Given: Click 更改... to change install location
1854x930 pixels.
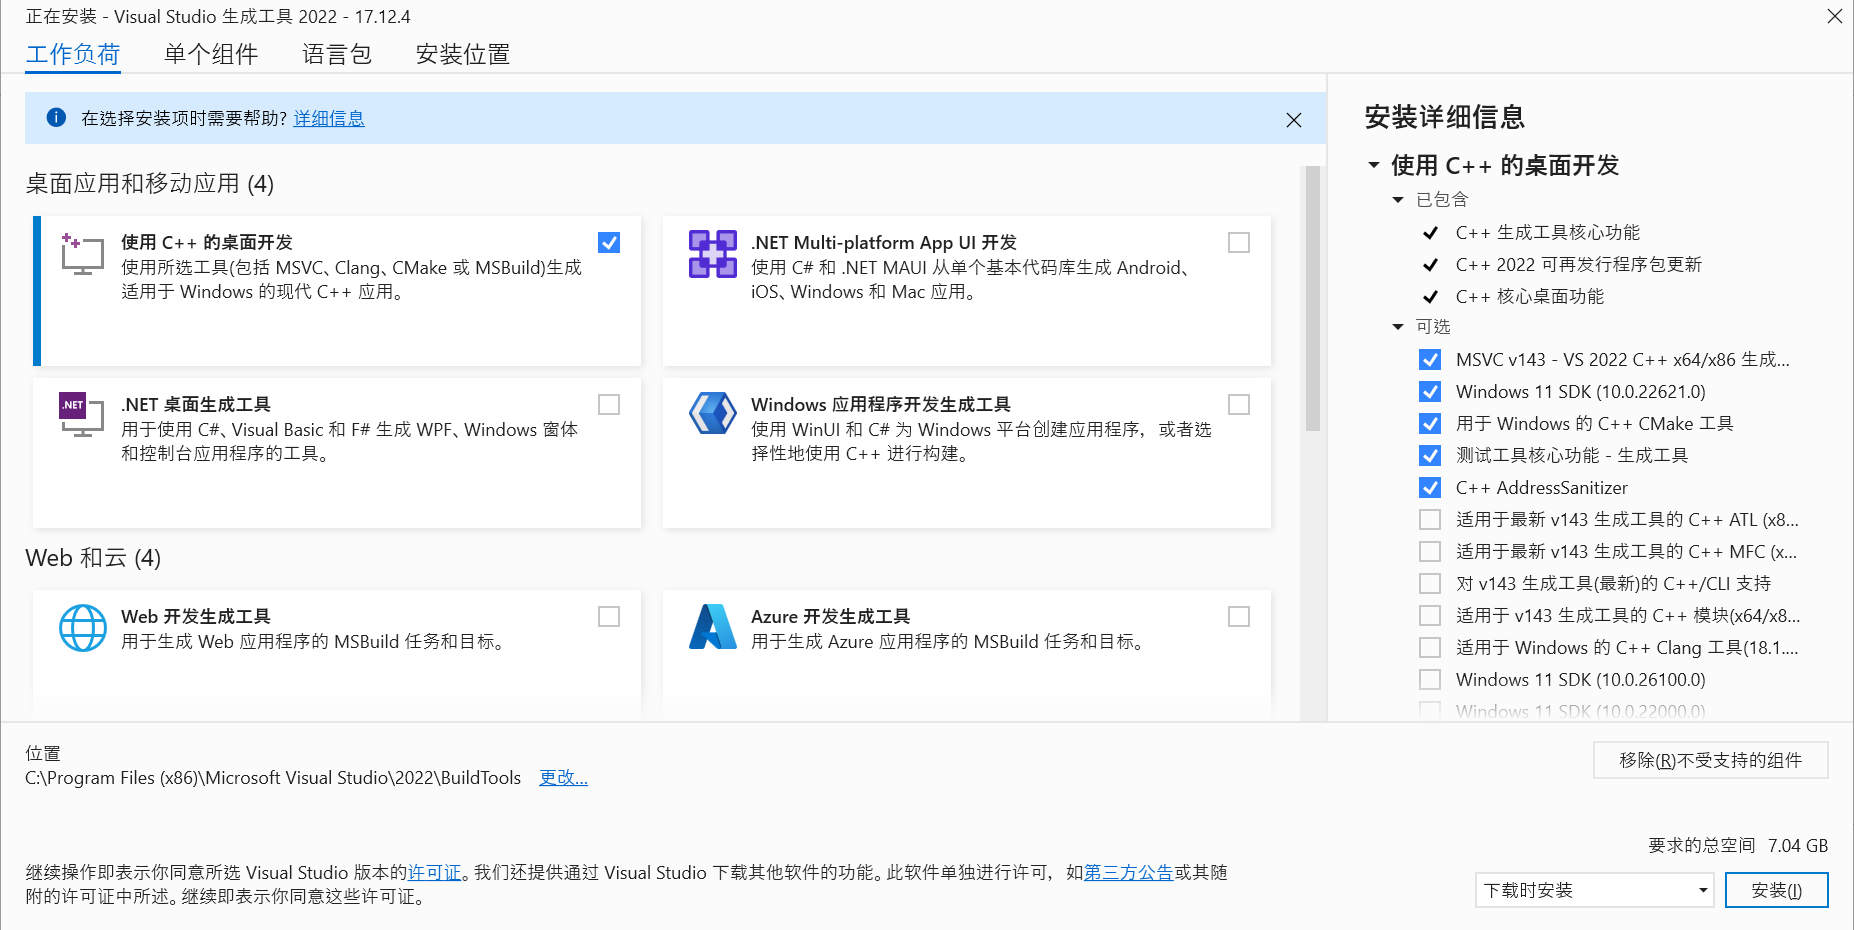Looking at the screenshot, I should pos(563,778).
